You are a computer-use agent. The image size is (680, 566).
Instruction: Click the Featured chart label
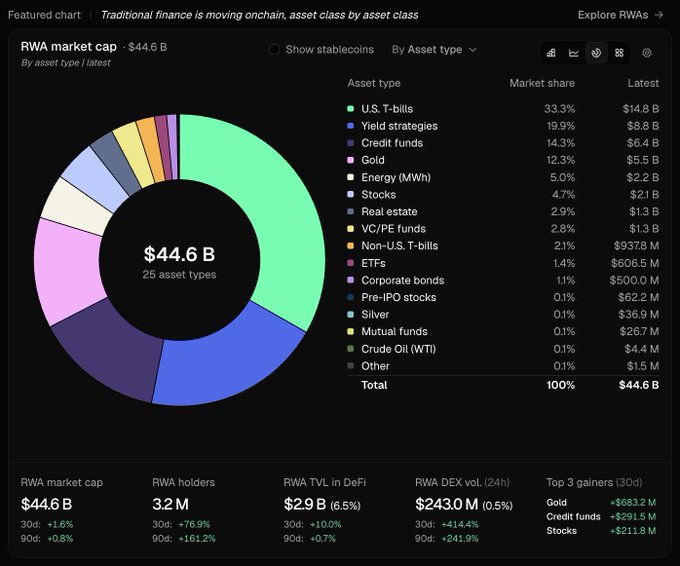[x=44, y=15]
